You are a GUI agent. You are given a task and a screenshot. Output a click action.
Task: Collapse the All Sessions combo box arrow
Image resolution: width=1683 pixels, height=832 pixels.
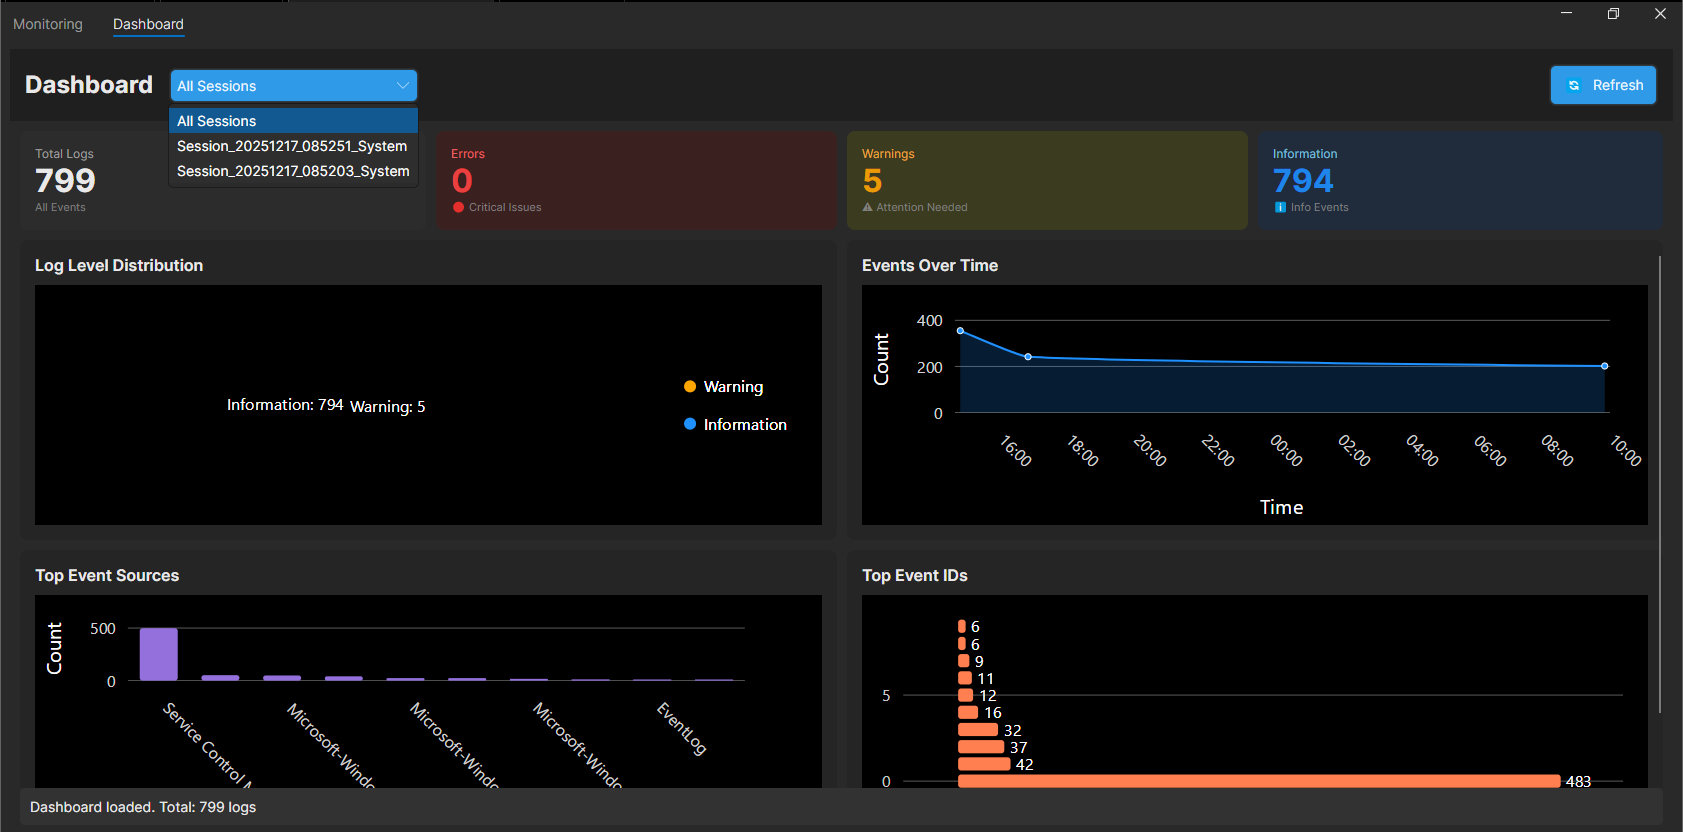[x=402, y=86]
